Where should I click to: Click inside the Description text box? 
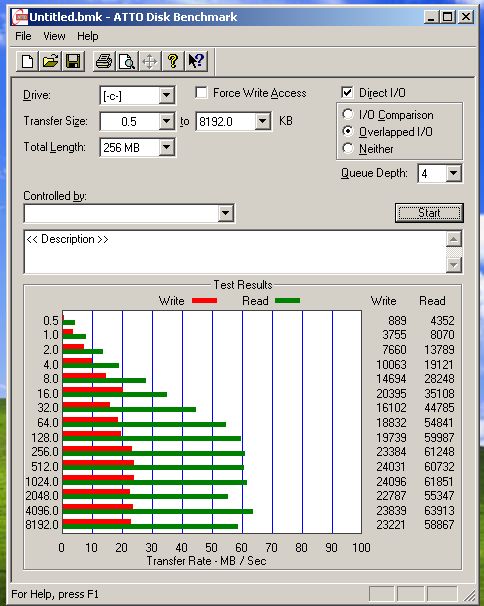tap(235, 252)
